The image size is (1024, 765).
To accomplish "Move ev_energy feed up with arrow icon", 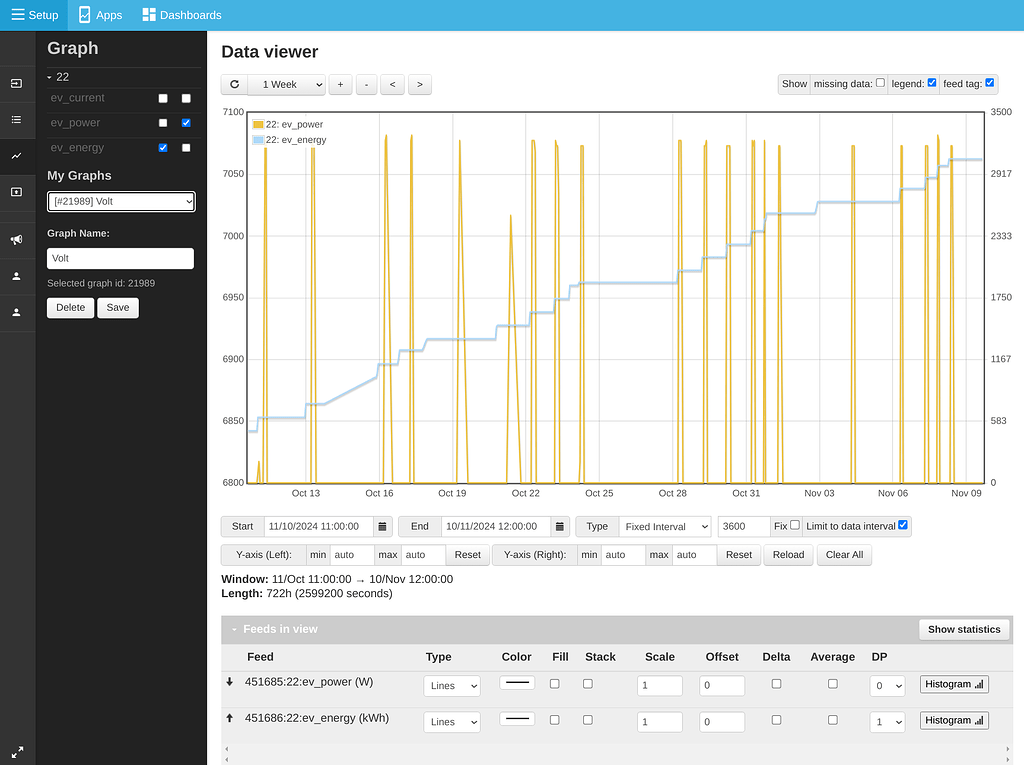I will tap(229, 718).
